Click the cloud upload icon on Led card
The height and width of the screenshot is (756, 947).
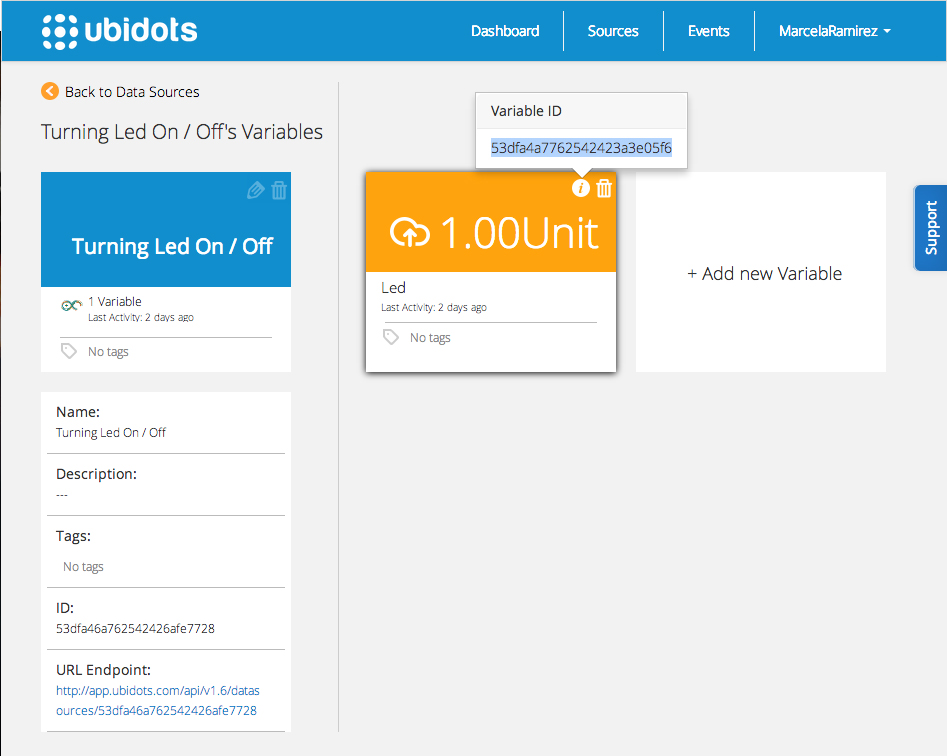point(409,233)
